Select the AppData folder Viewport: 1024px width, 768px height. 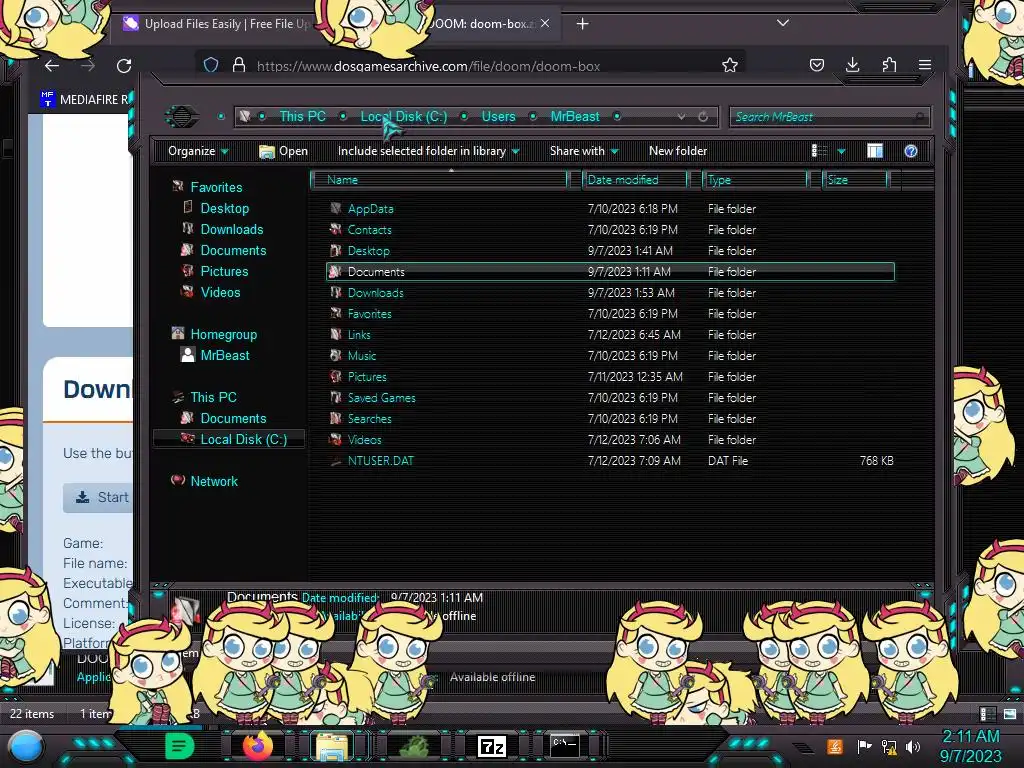[x=370, y=209]
